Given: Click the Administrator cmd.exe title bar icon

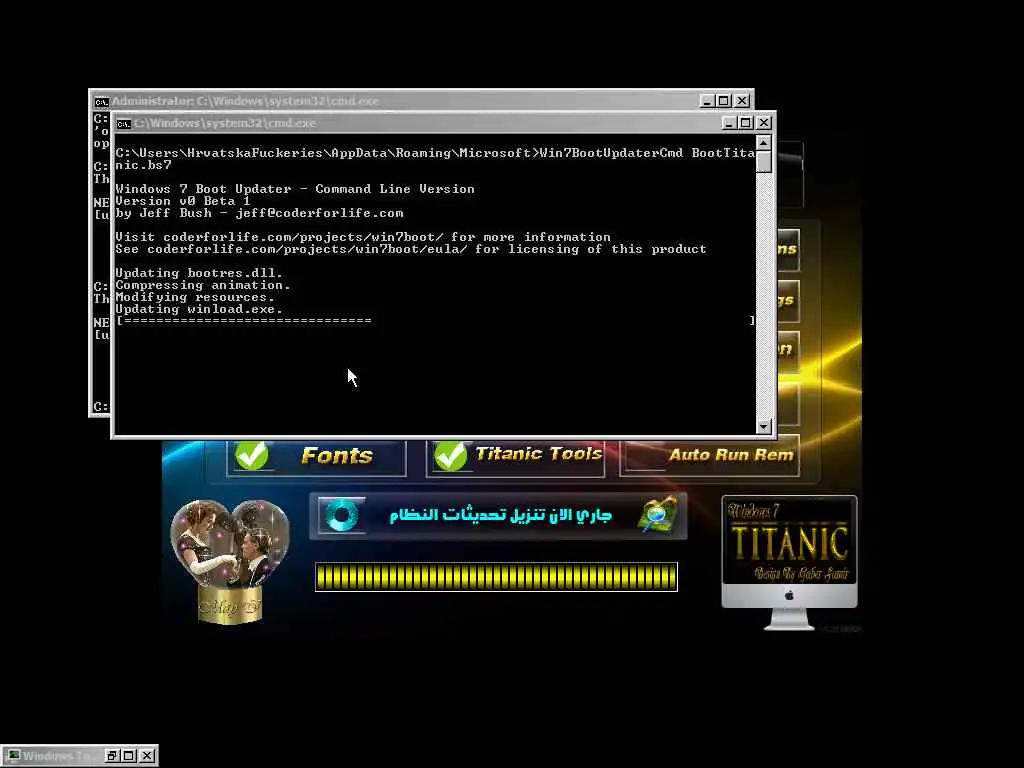Looking at the screenshot, I should [101, 101].
